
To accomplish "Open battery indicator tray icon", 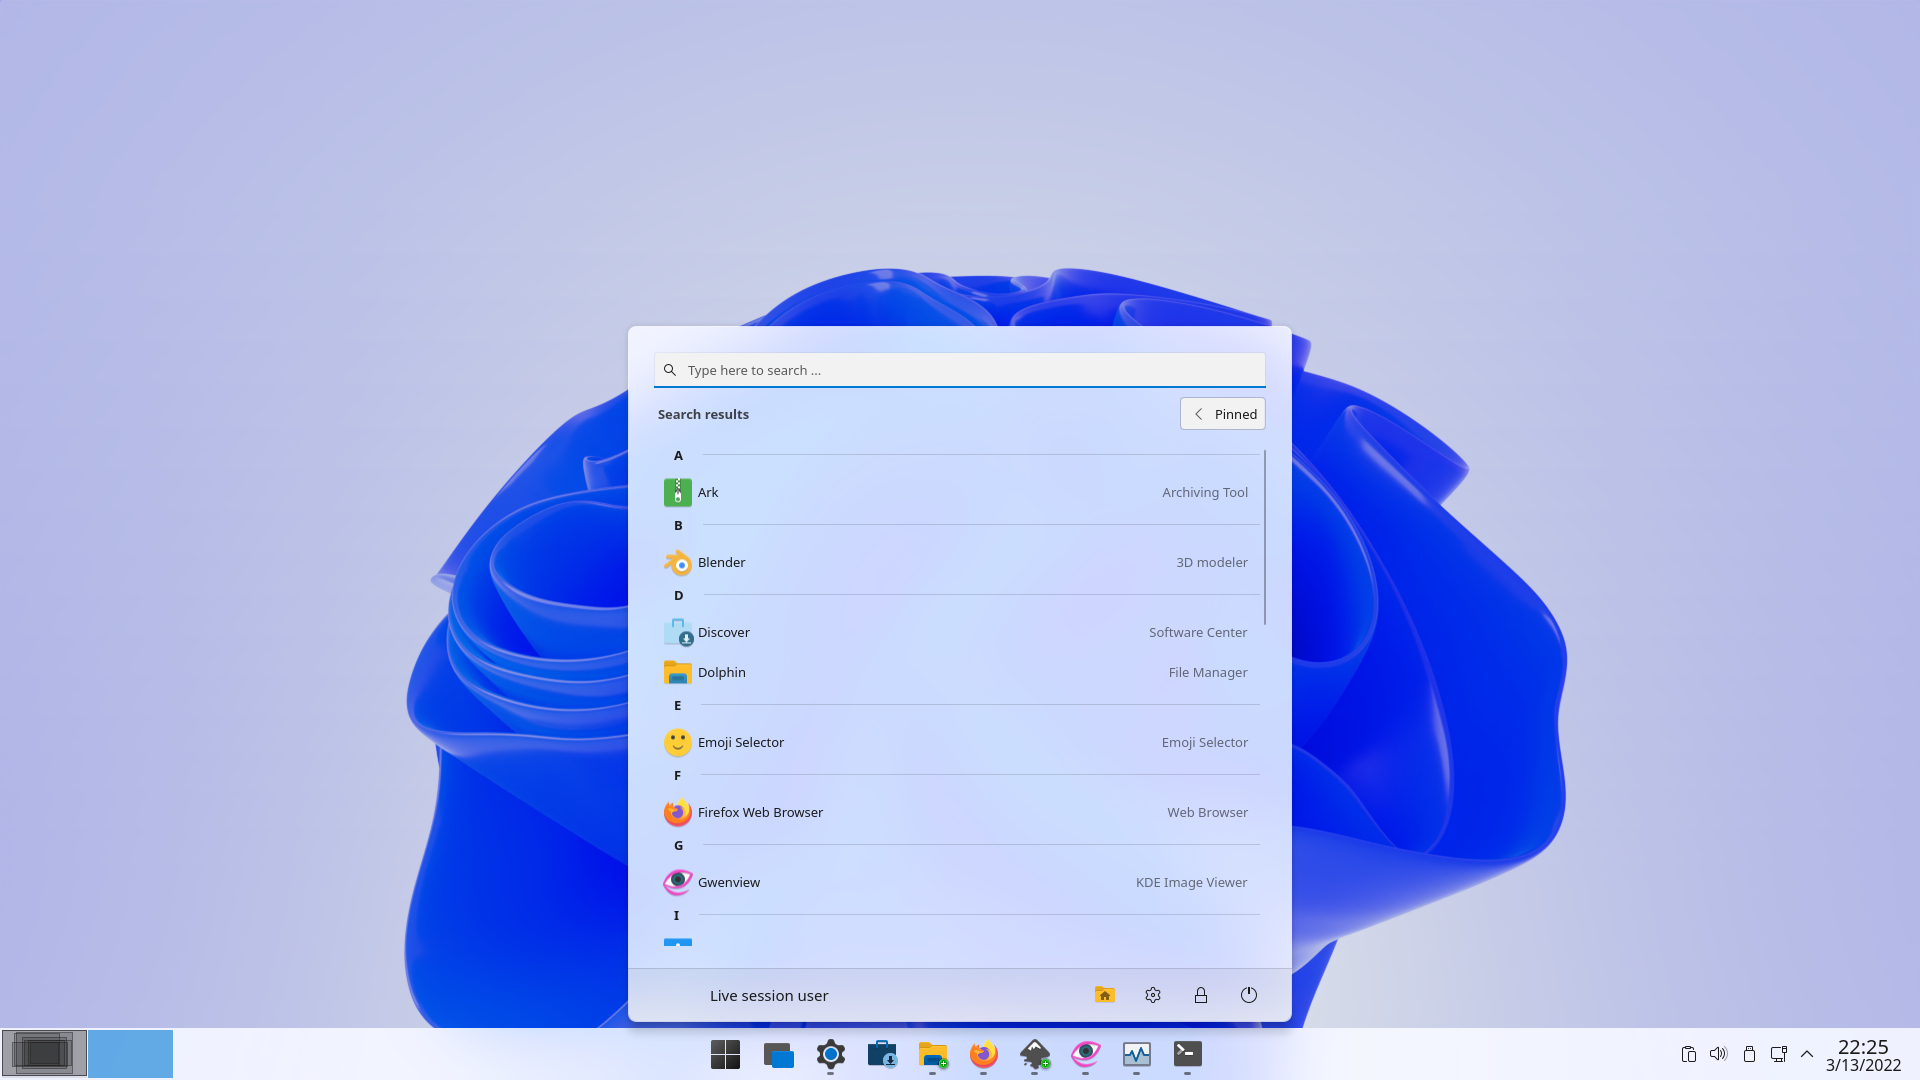I will coord(1749,1054).
